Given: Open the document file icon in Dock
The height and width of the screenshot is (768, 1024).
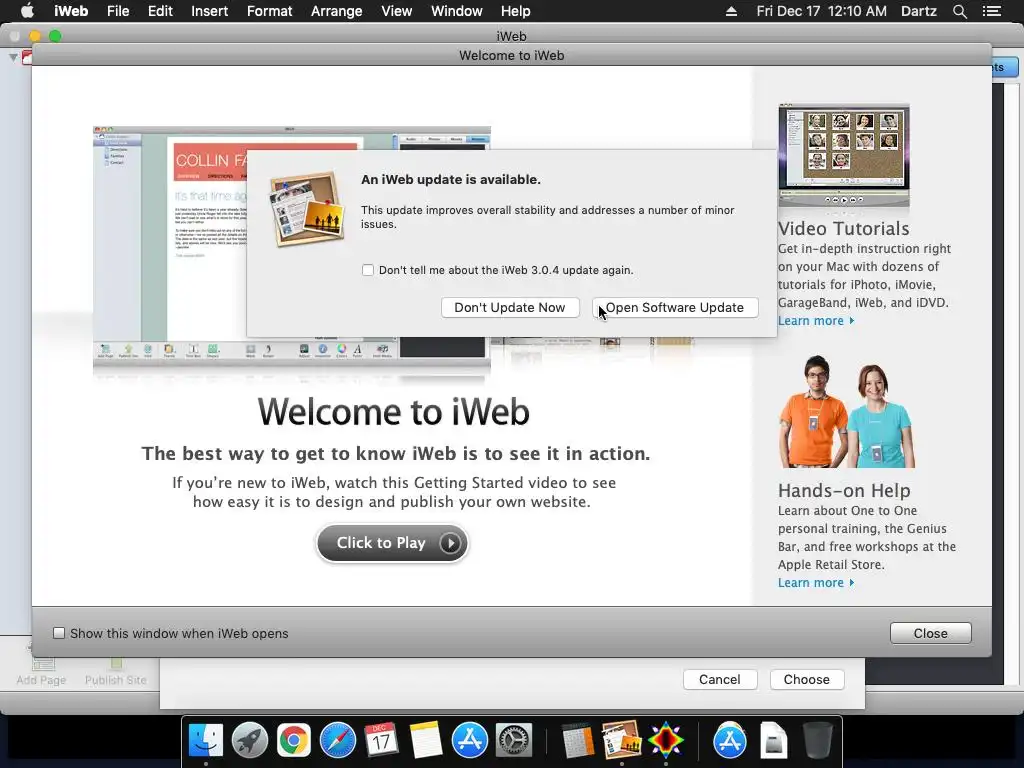Looking at the screenshot, I should click(773, 741).
